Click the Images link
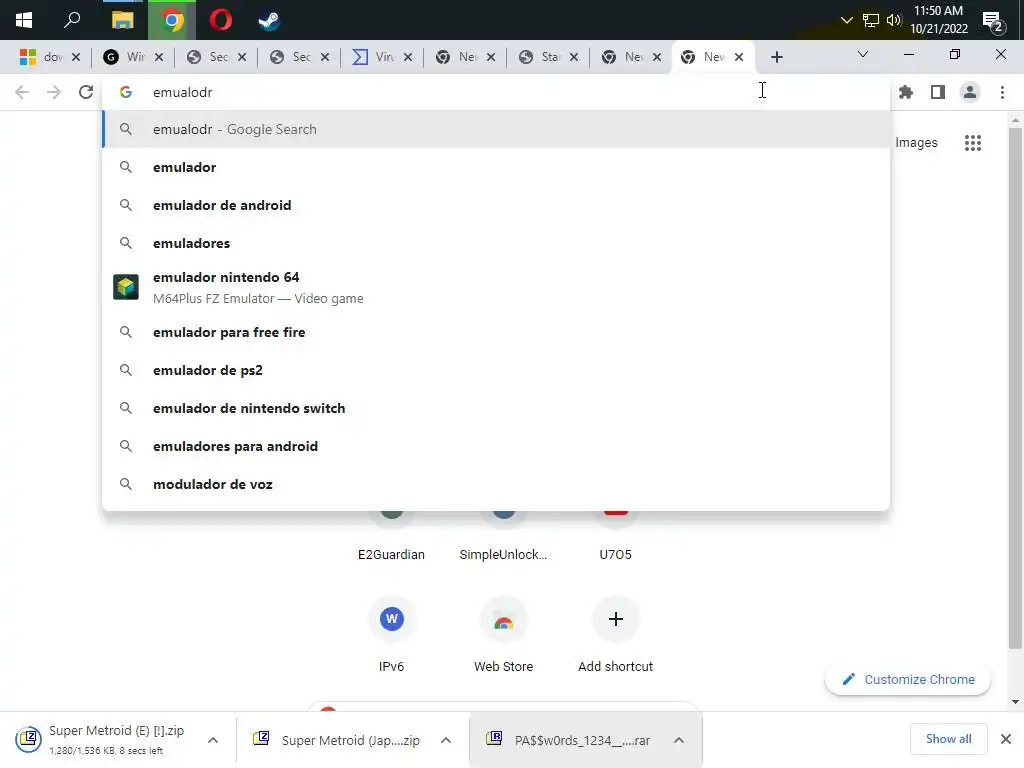This screenshot has width=1024, height=768. (x=916, y=143)
